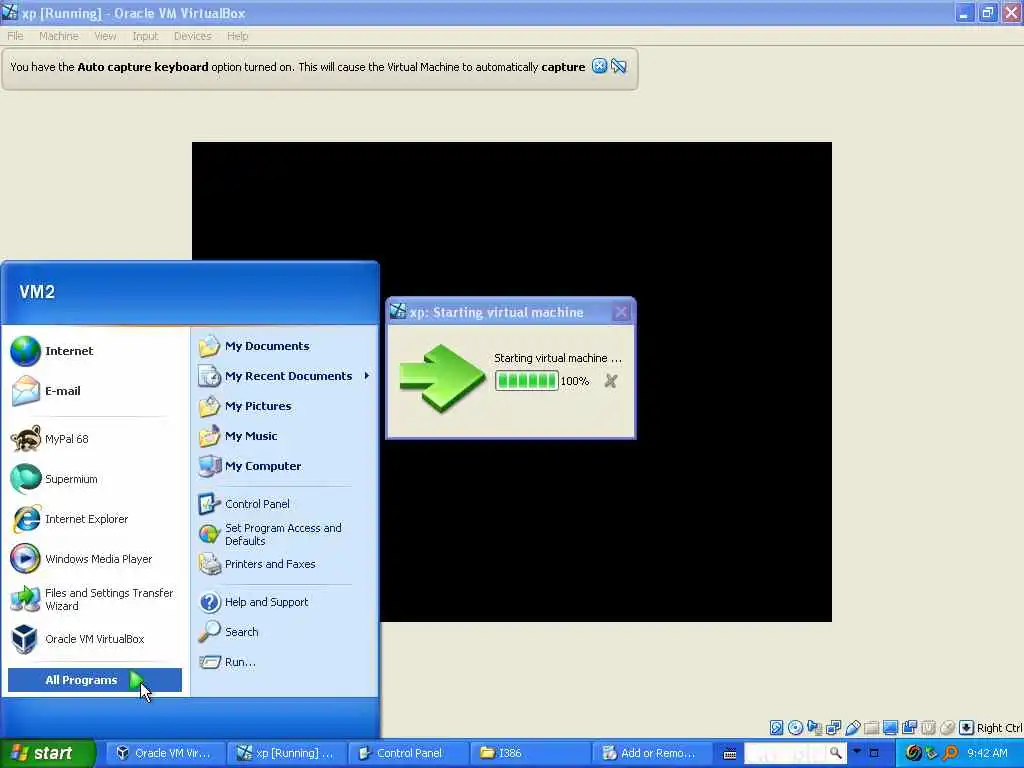Switch to I386 folder taskbar button
This screenshot has width=1024, height=768.
(x=529, y=753)
